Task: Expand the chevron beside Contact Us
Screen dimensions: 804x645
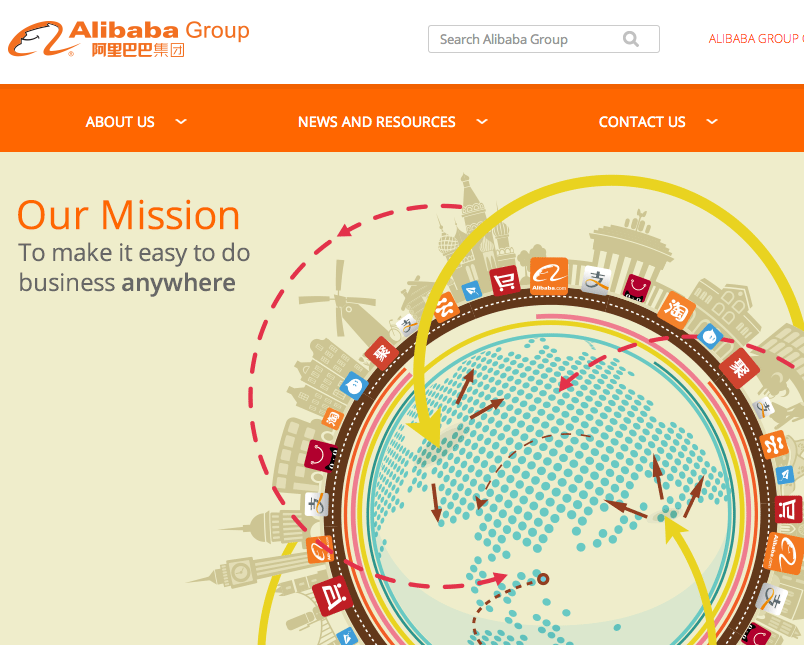Action: click(x=712, y=122)
